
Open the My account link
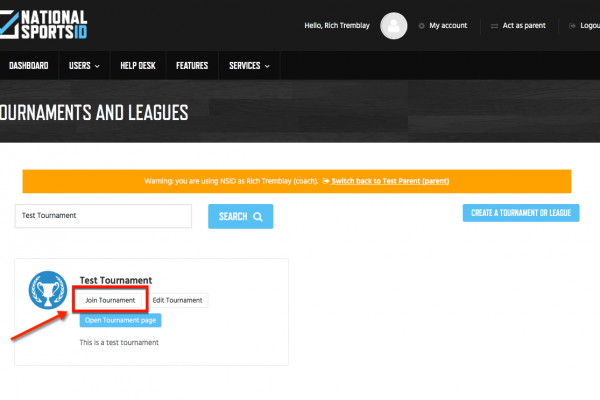tap(448, 26)
